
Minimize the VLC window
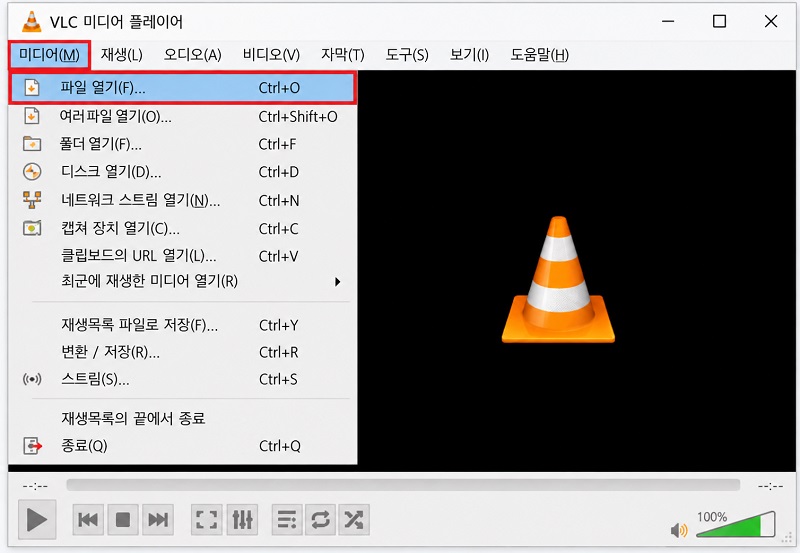[668, 21]
